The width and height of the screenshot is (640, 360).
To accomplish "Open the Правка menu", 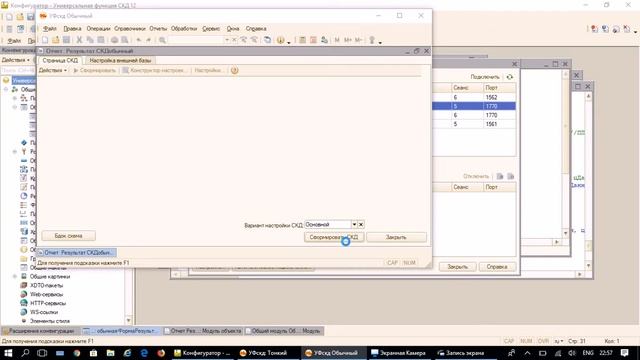I will click(72, 29).
